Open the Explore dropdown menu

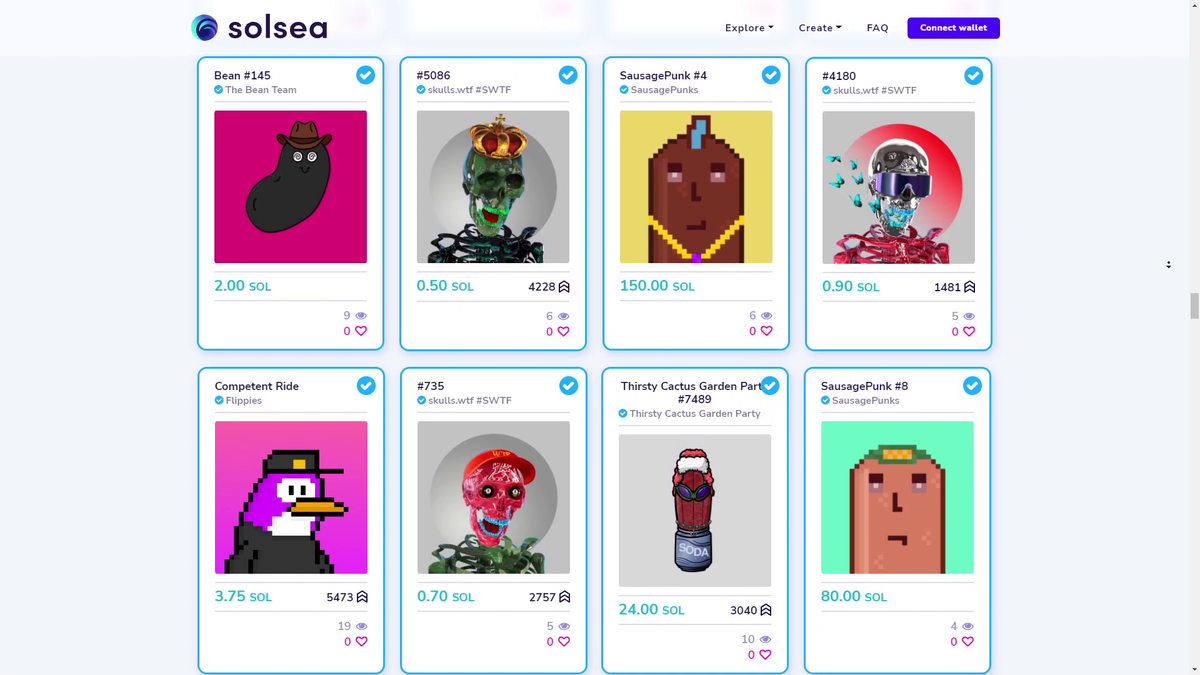tap(749, 28)
